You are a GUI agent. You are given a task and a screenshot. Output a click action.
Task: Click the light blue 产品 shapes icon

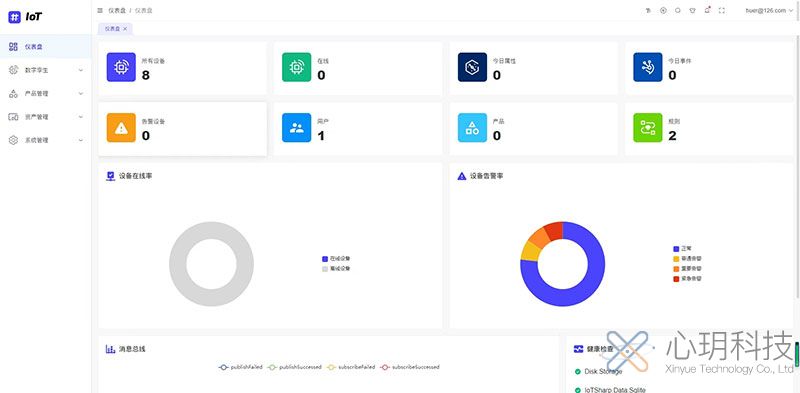pos(472,128)
